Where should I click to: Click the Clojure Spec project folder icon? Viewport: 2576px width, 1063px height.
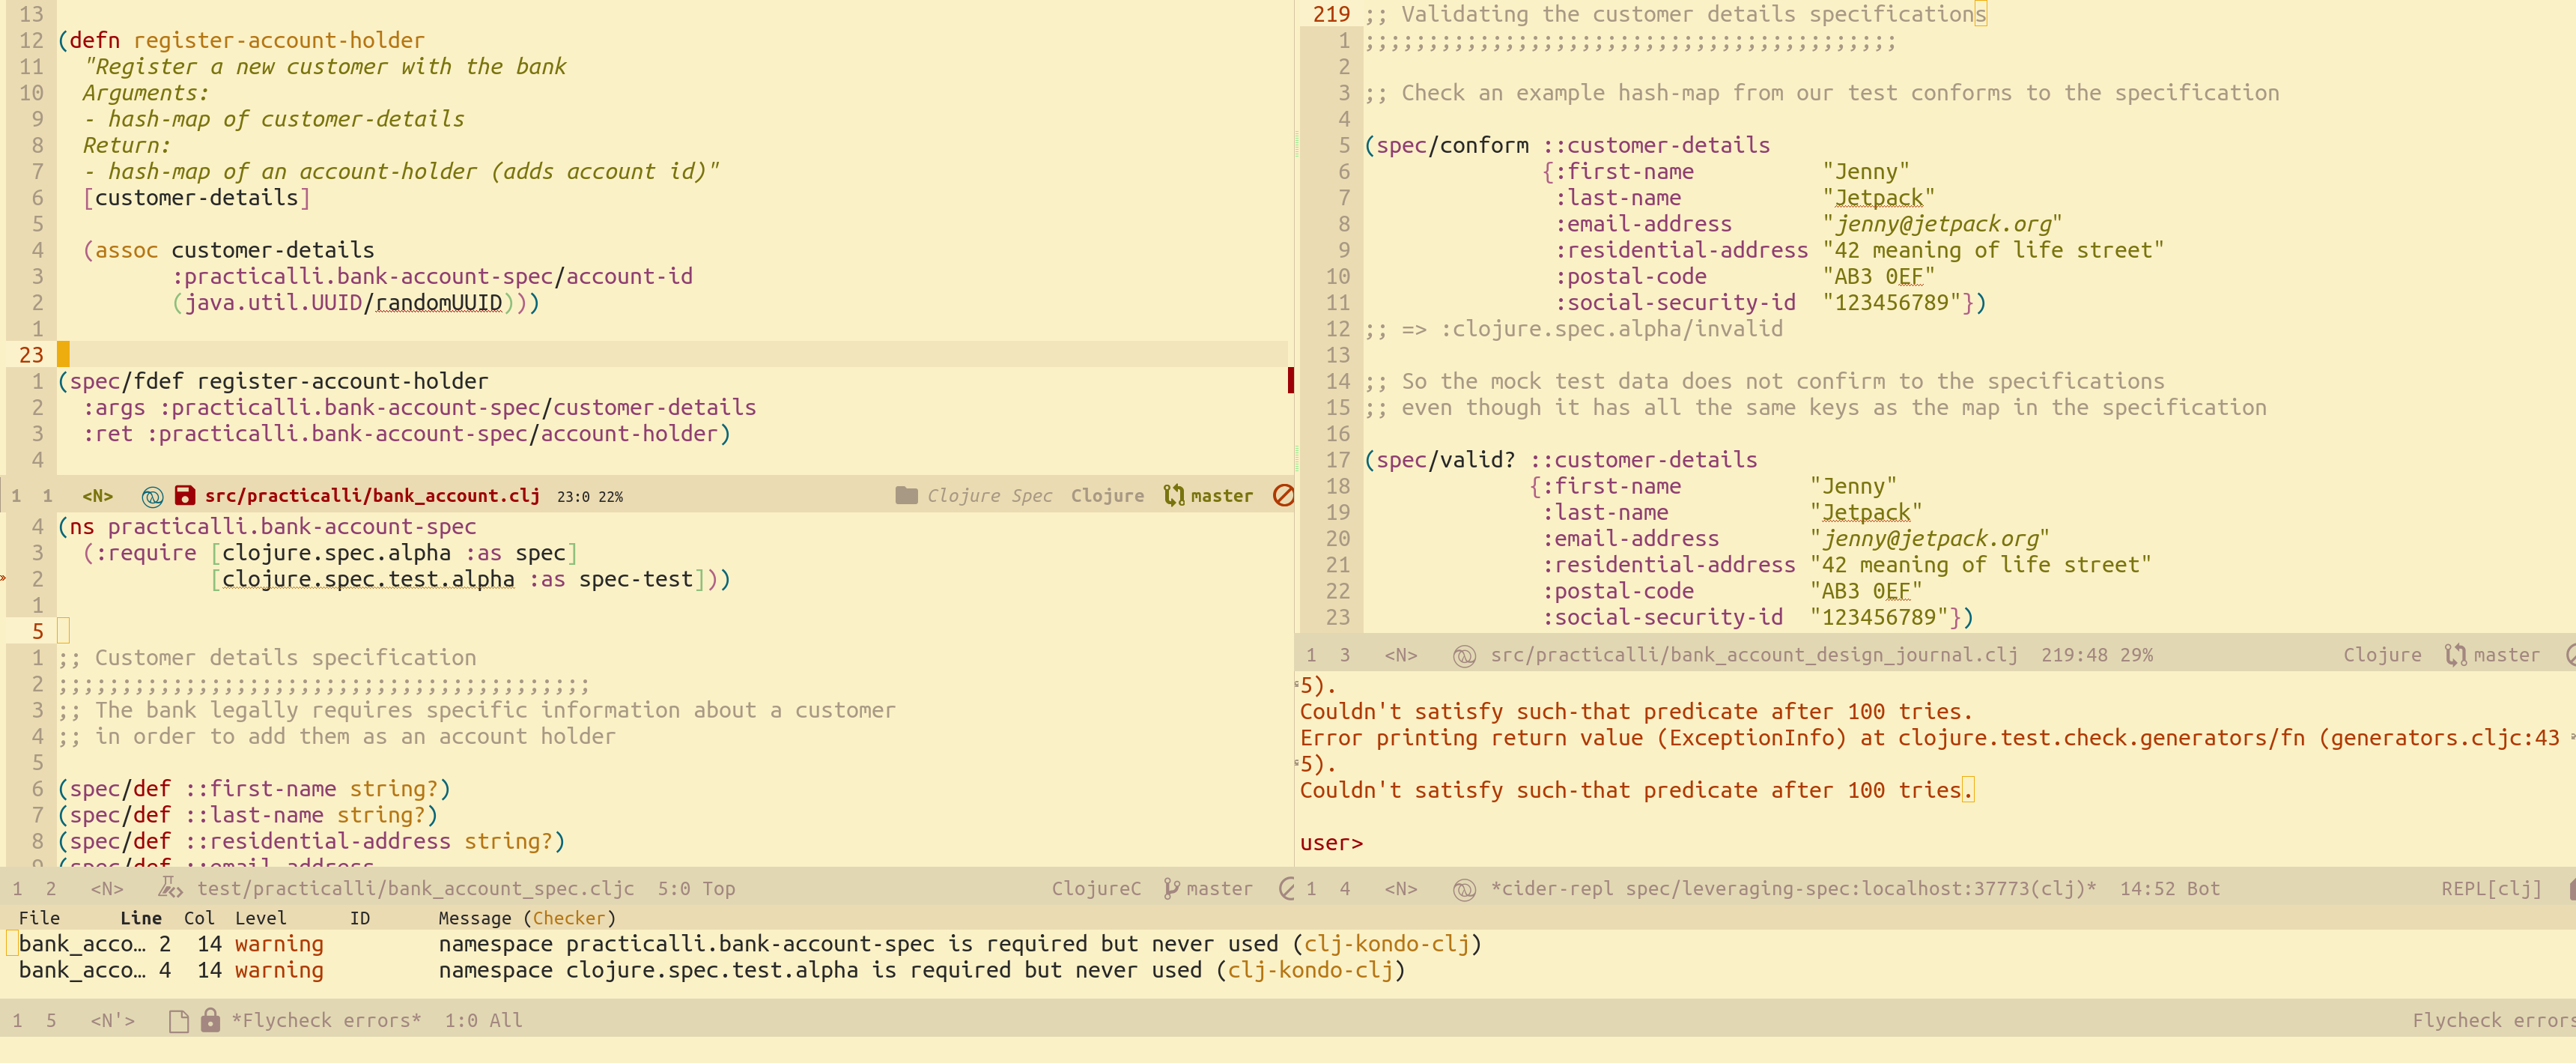coord(906,495)
